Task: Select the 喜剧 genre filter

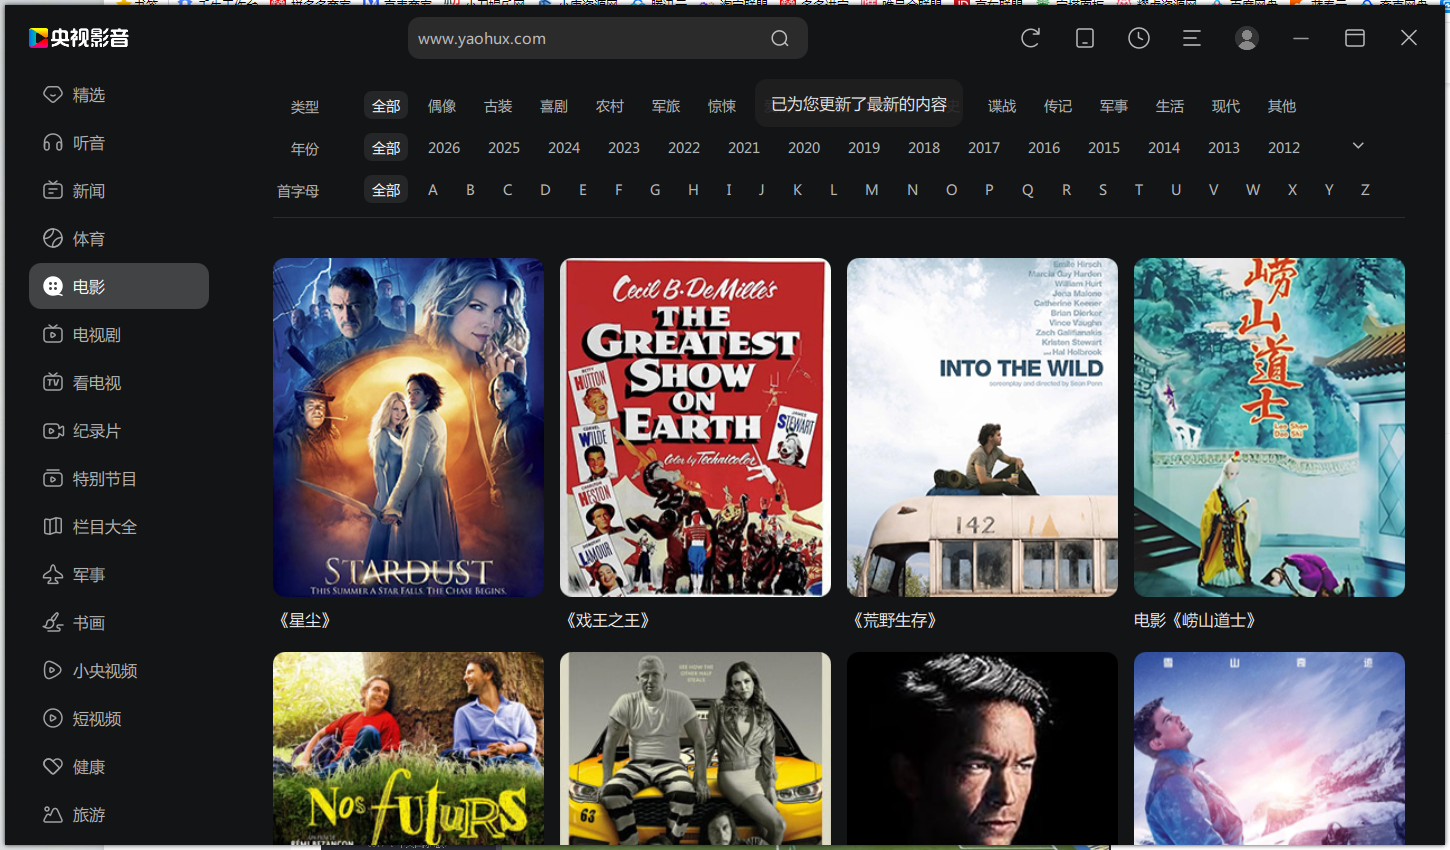Action: point(554,106)
